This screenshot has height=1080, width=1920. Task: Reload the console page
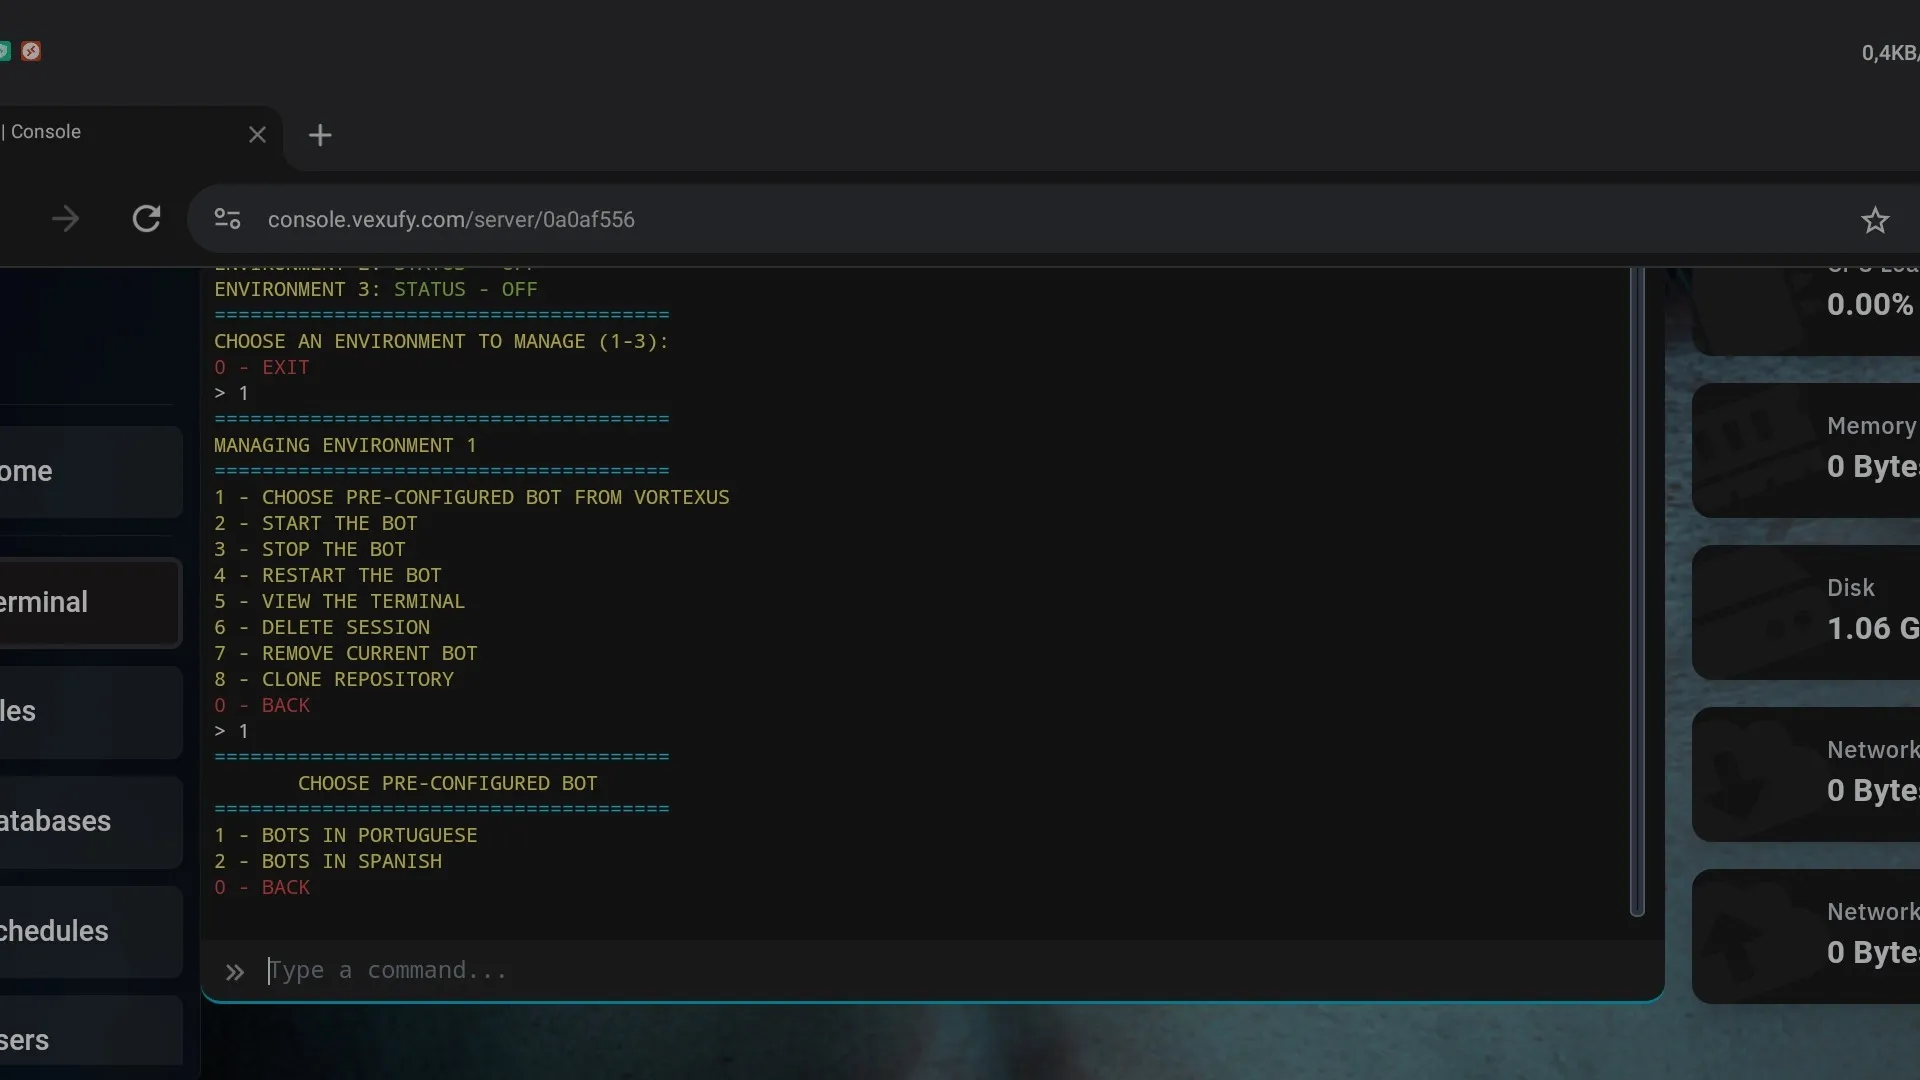(x=147, y=219)
